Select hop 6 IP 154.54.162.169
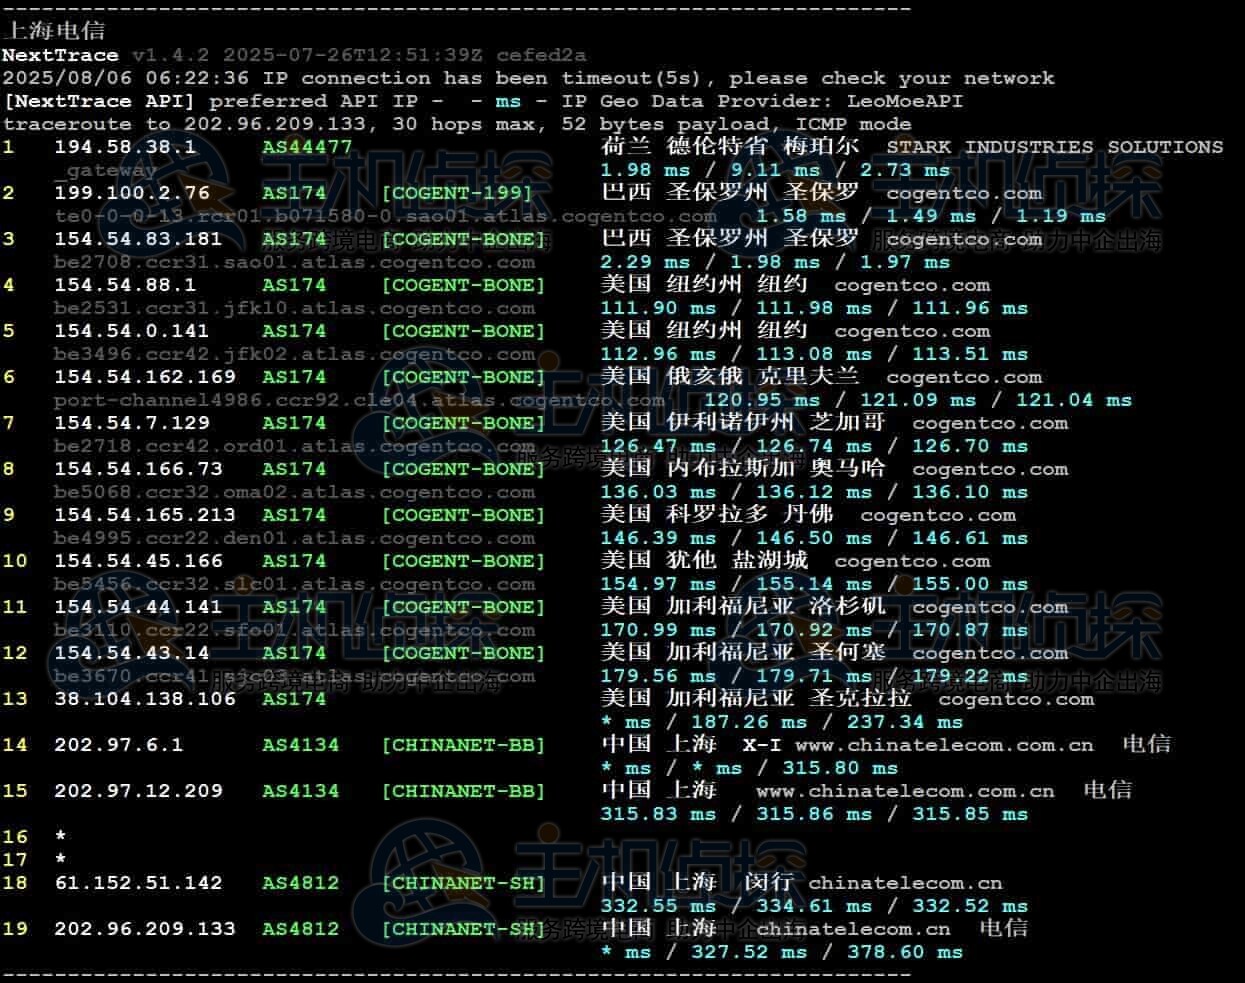 tap(145, 377)
